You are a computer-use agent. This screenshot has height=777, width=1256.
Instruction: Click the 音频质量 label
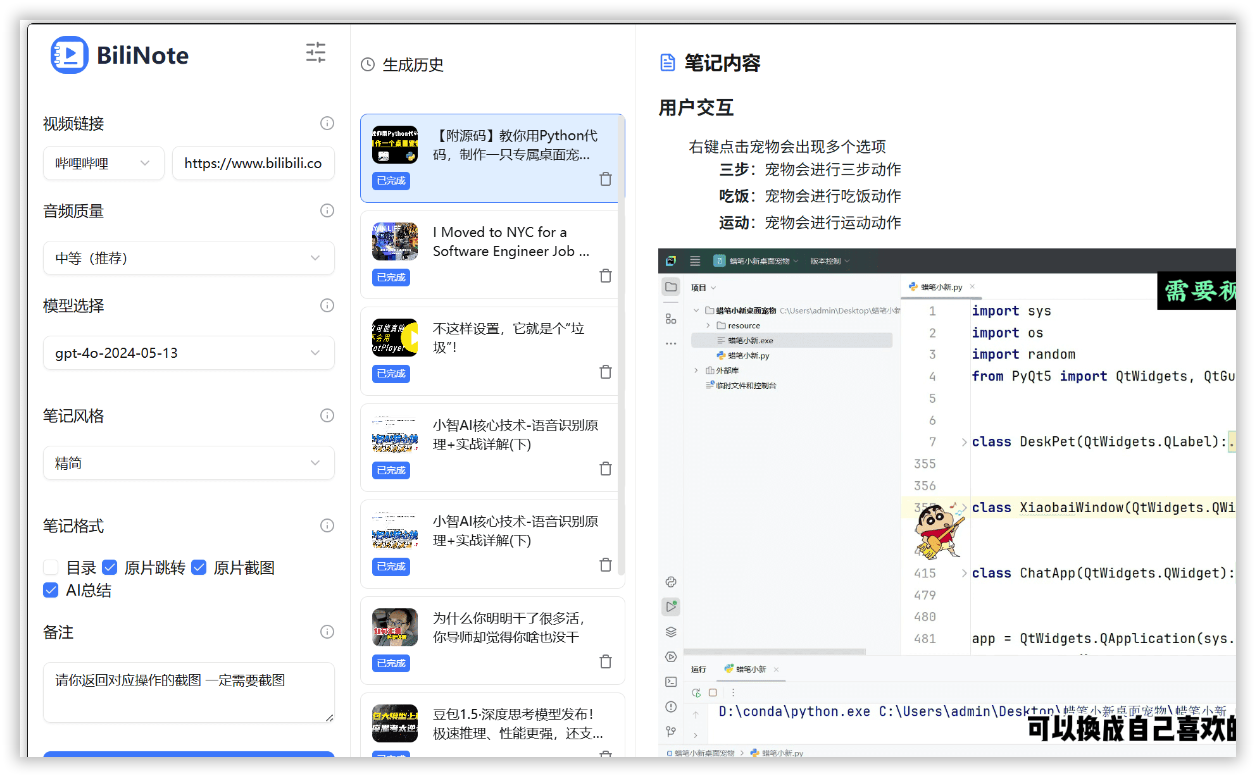(x=73, y=211)
